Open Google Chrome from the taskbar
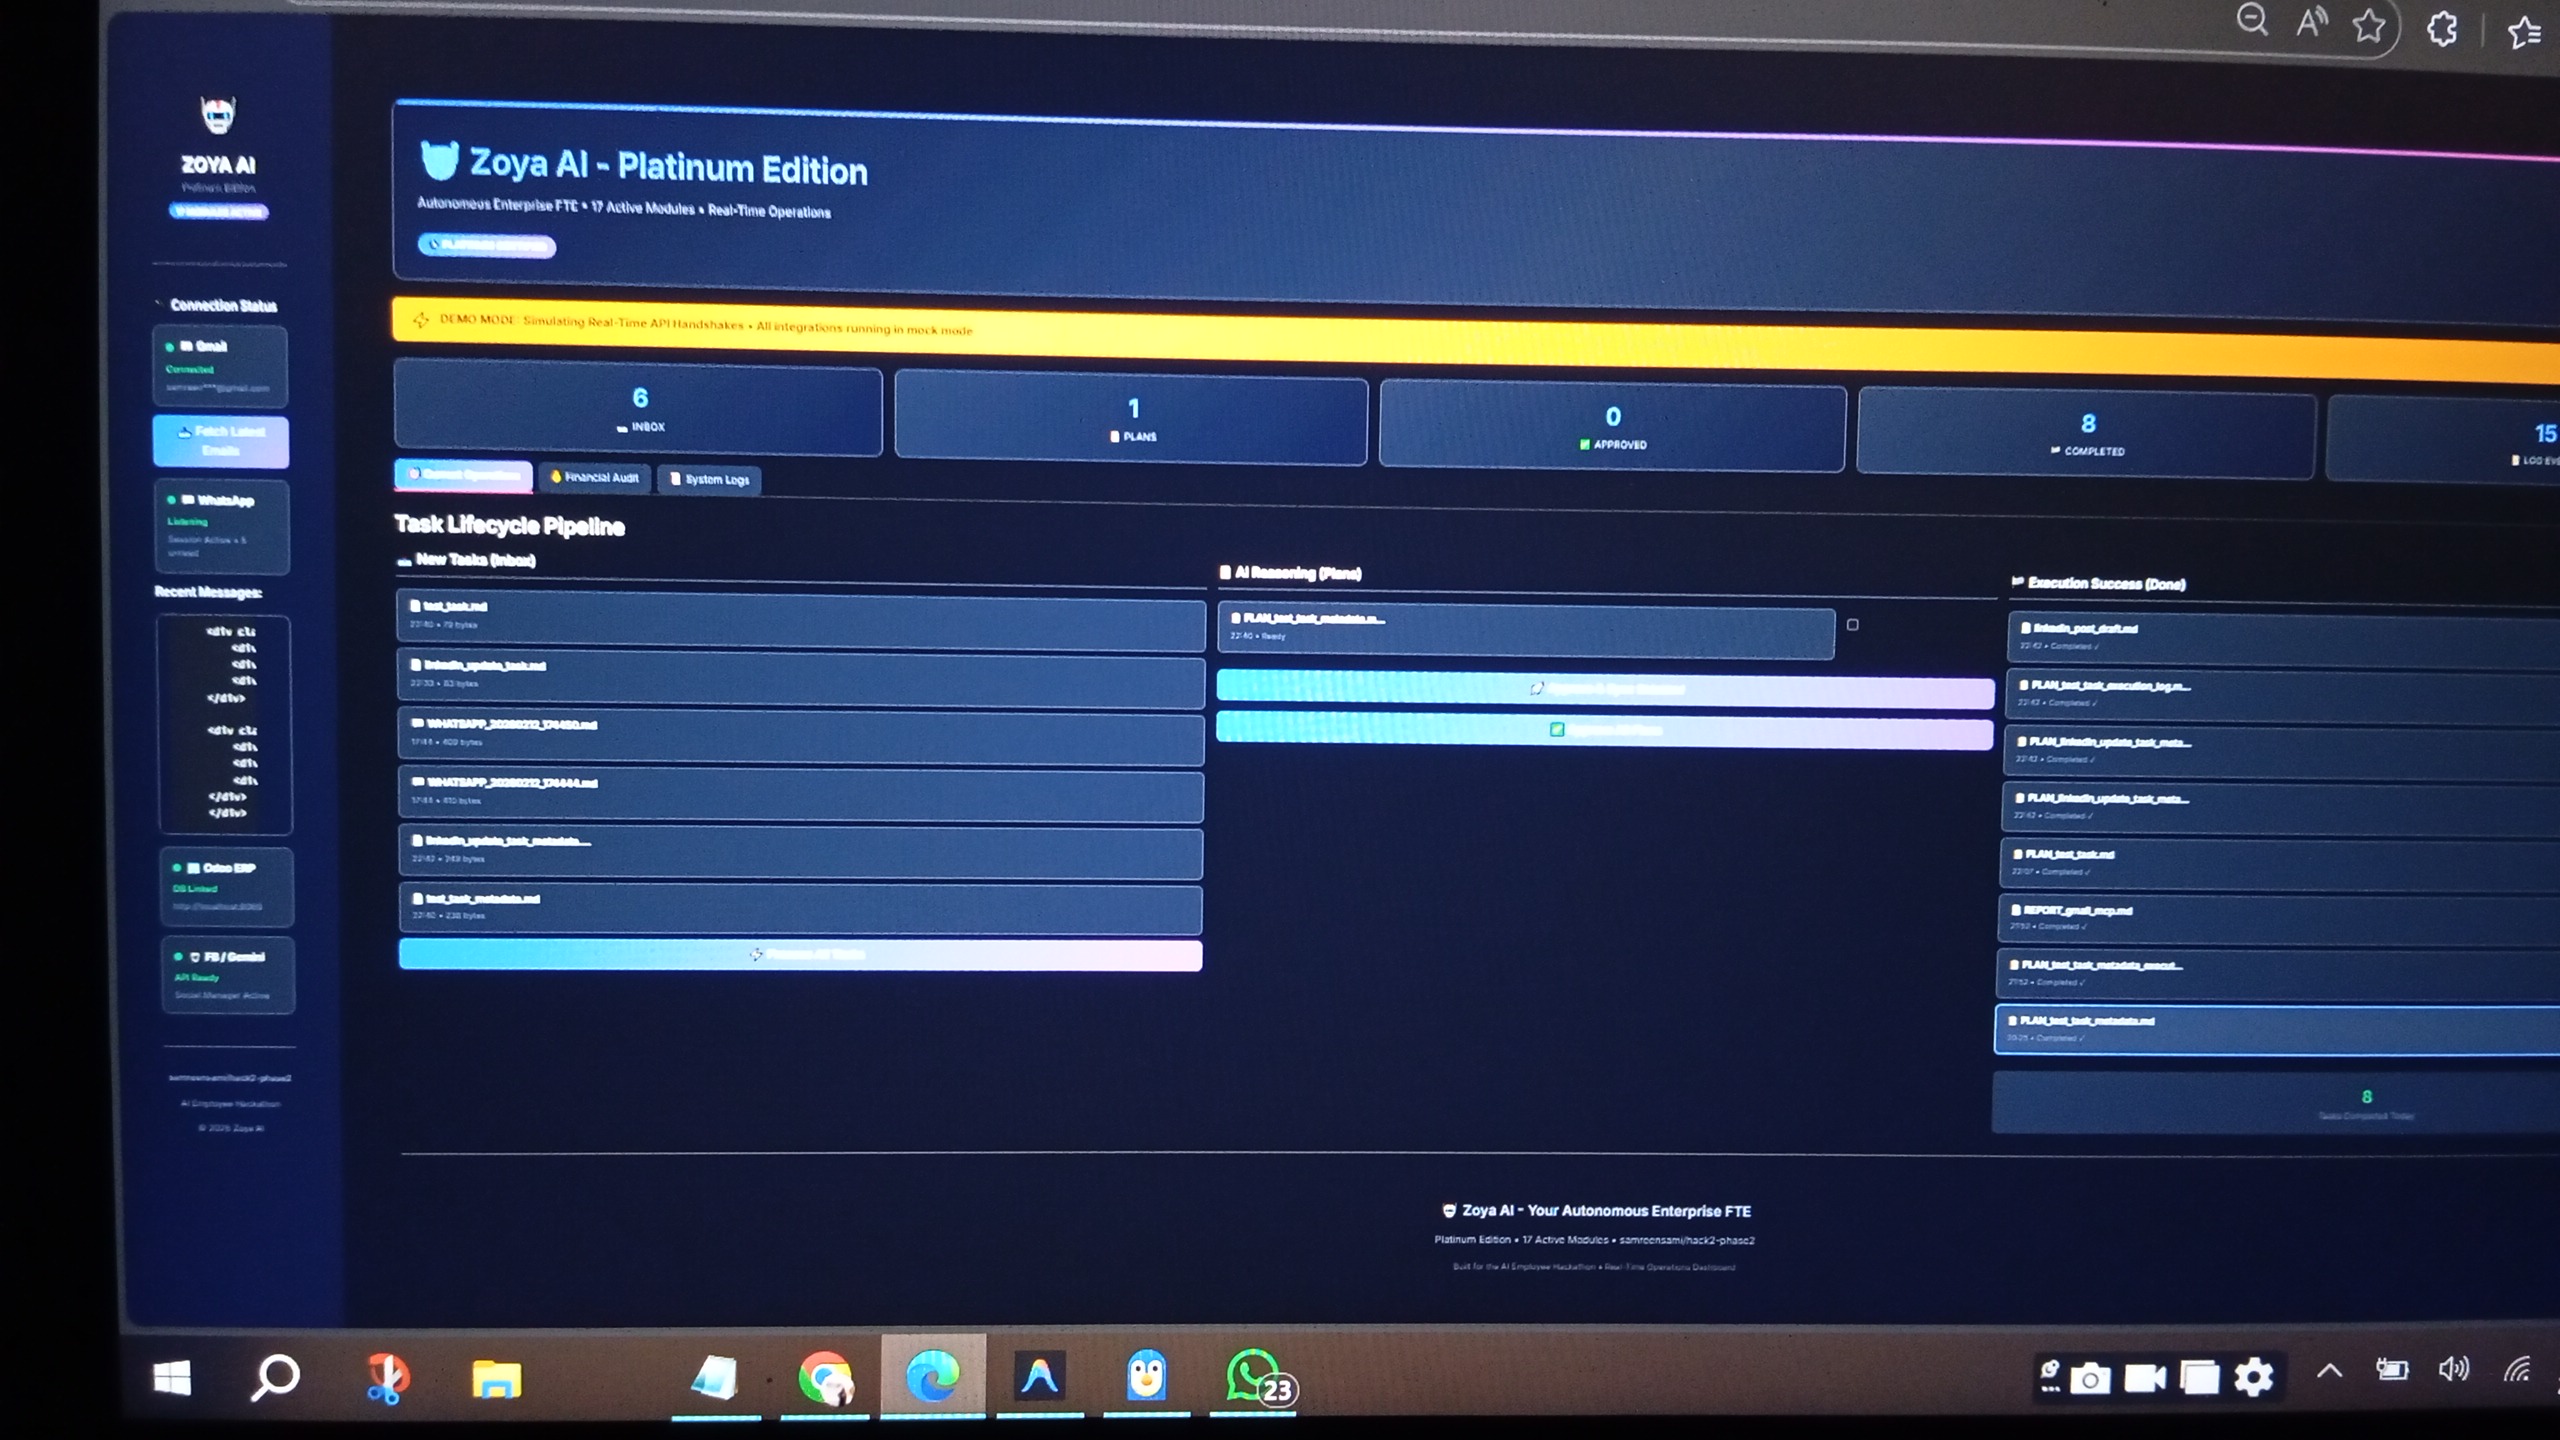 [825, 1378]
